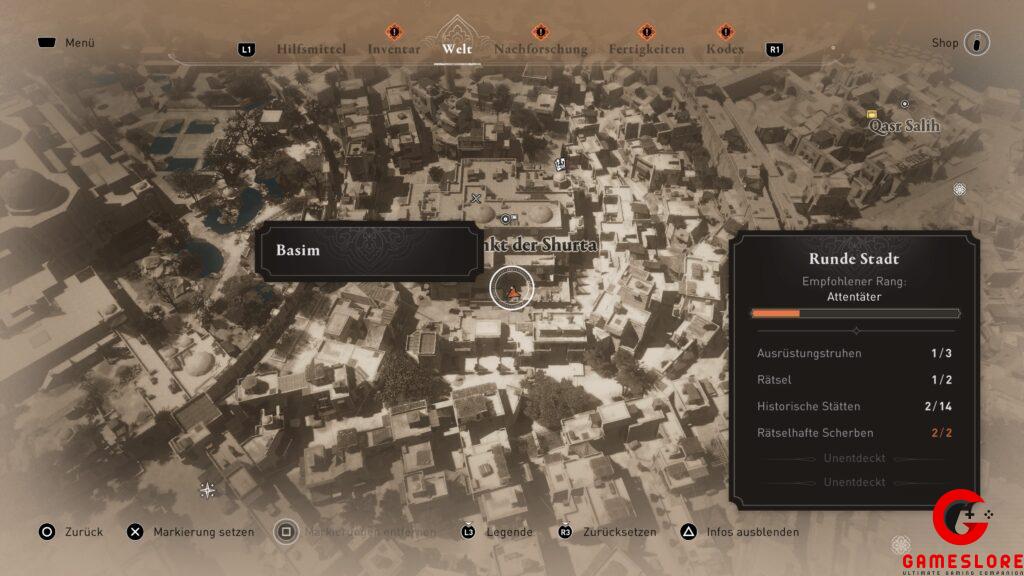Open the Kodex tab
This screenshot has width=1024, height=576.
(x=725, y=48)
